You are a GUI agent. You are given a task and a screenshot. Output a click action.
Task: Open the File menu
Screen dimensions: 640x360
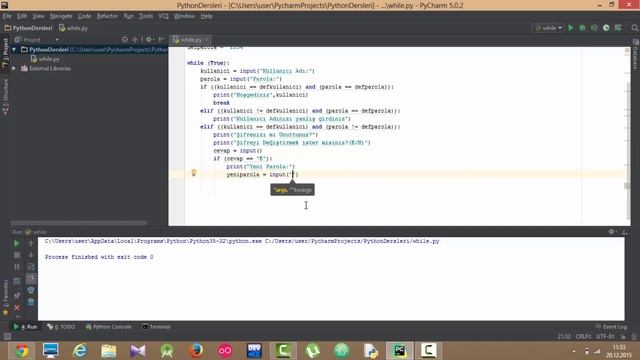point(7,16)
